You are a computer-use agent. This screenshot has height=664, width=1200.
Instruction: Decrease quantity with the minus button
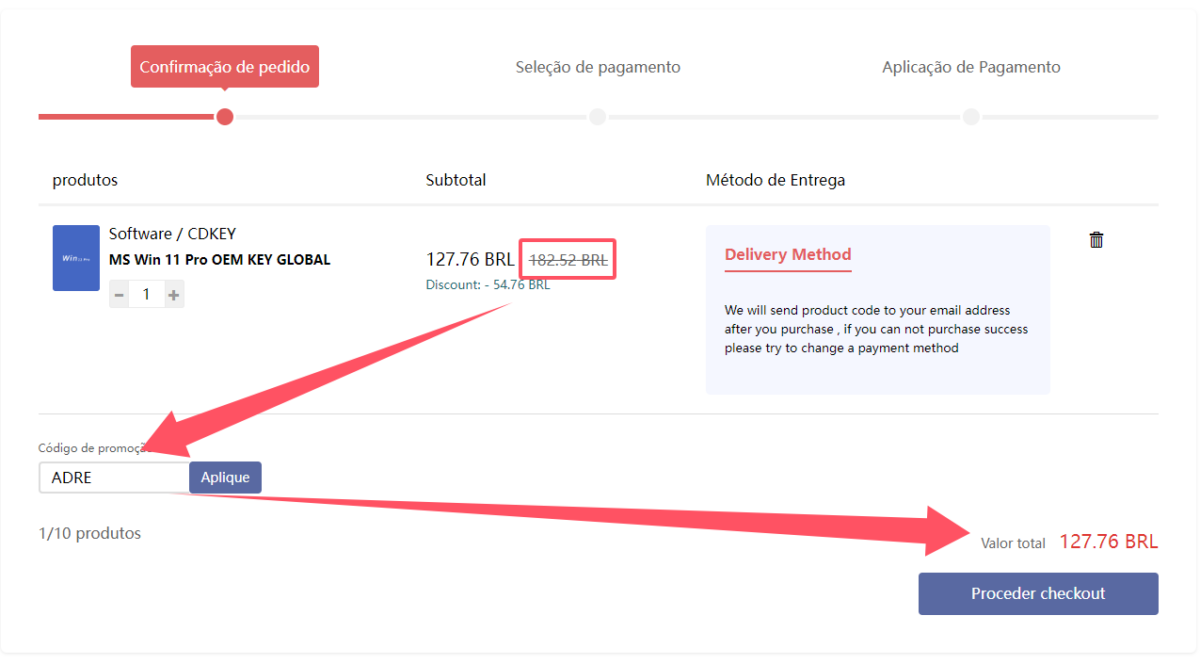pyautogui.click(x=119, y=295)
